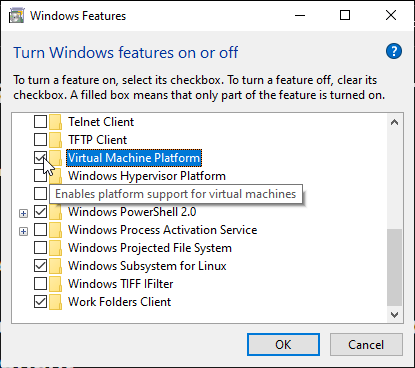Click the Windows Projected File System folder icon
Image resolution: width=415 pixels, height=368 pixels.
(x=55, y=248)
